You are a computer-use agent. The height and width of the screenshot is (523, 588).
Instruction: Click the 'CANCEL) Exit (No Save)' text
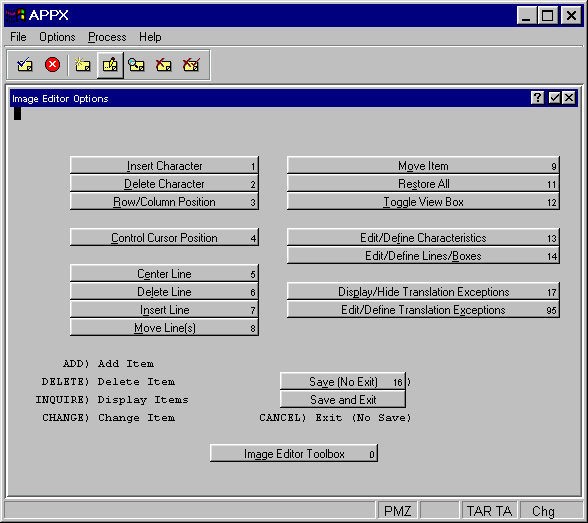coord(335,418)
